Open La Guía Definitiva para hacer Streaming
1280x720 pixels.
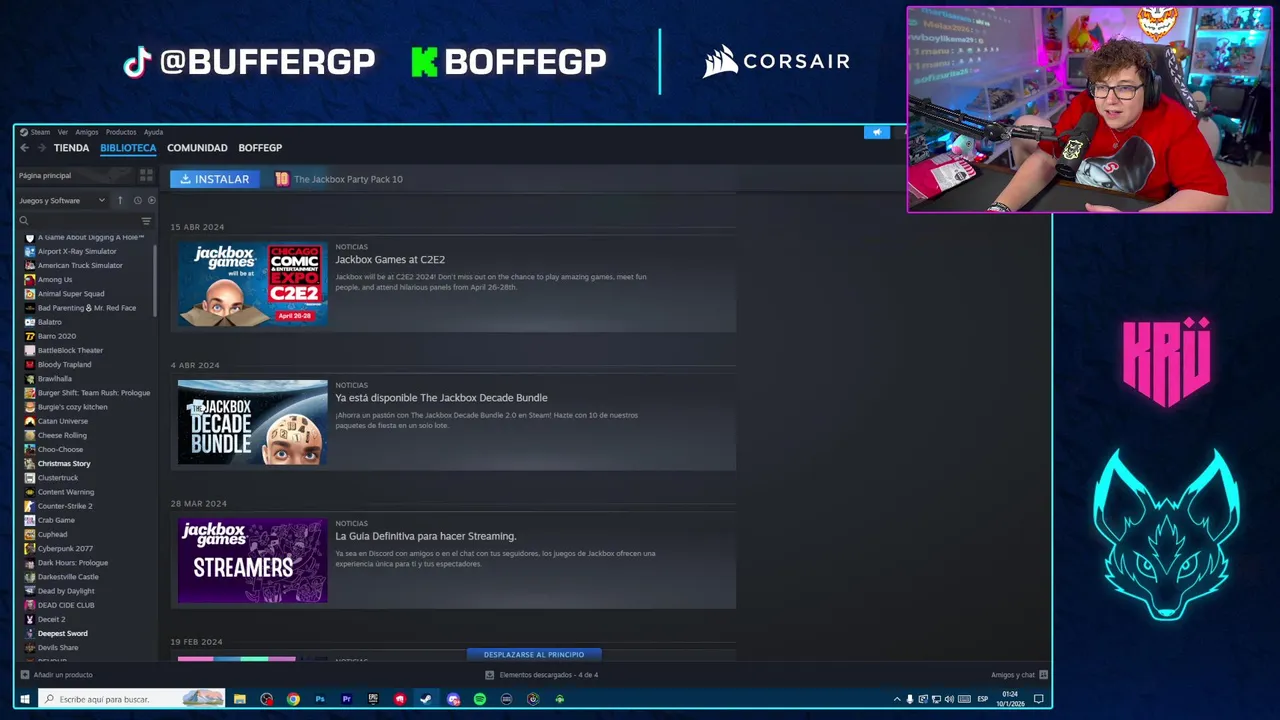pos(425,536)
